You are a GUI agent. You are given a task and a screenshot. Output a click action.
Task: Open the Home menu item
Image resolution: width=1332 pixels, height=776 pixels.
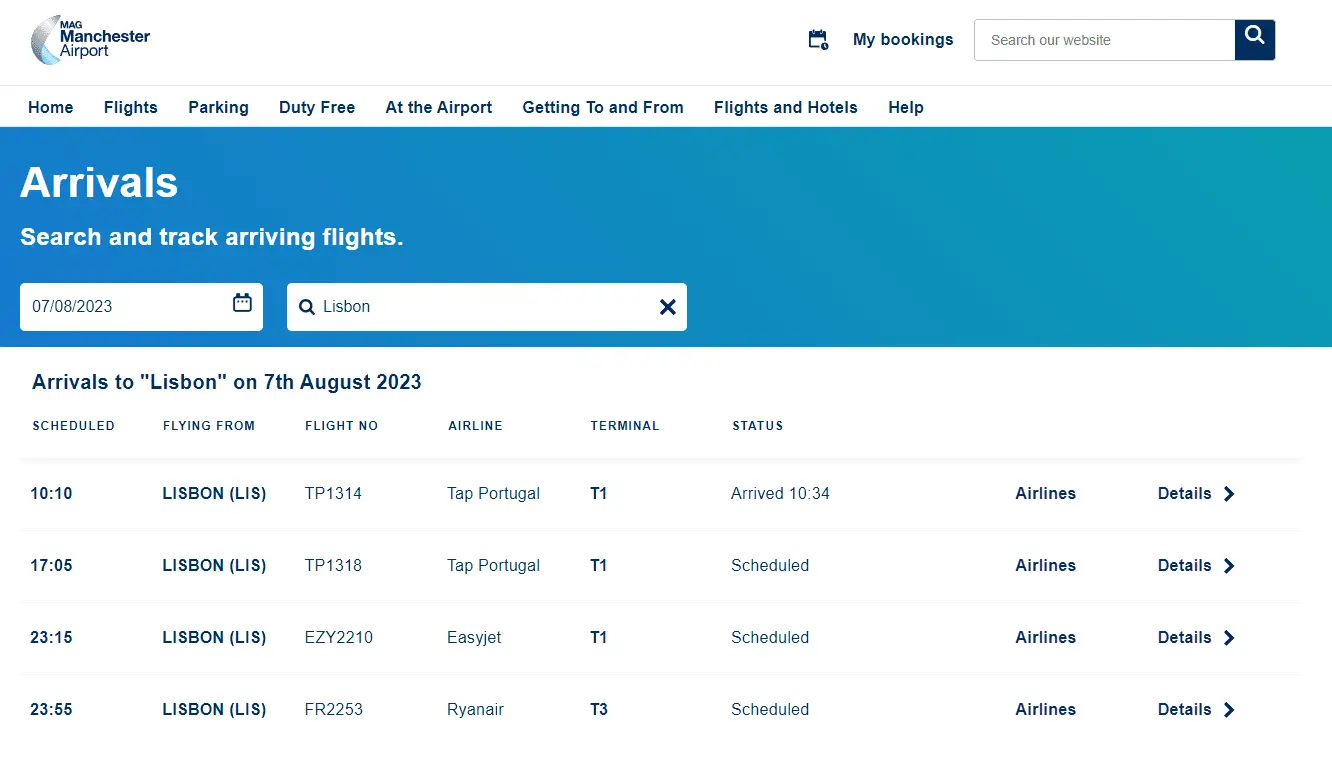(51, 107)
